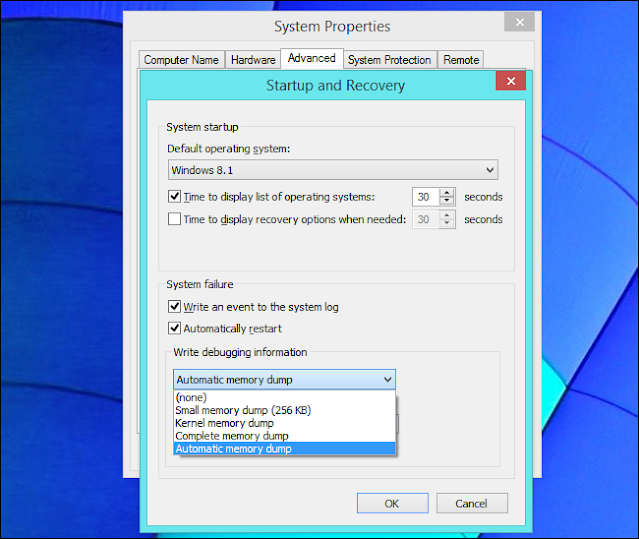Disable Automatically restart checkbox
The width and height of the screenshot is (639, 539).
tap(174, 328)
